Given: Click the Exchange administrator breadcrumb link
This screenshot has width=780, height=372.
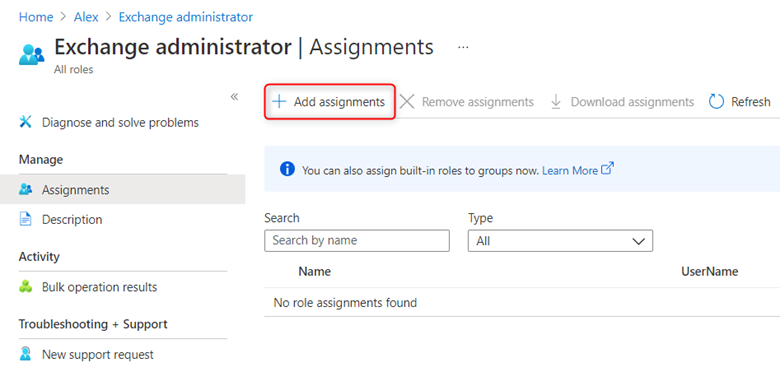Looking at the screenshot, I should point(186,17).
